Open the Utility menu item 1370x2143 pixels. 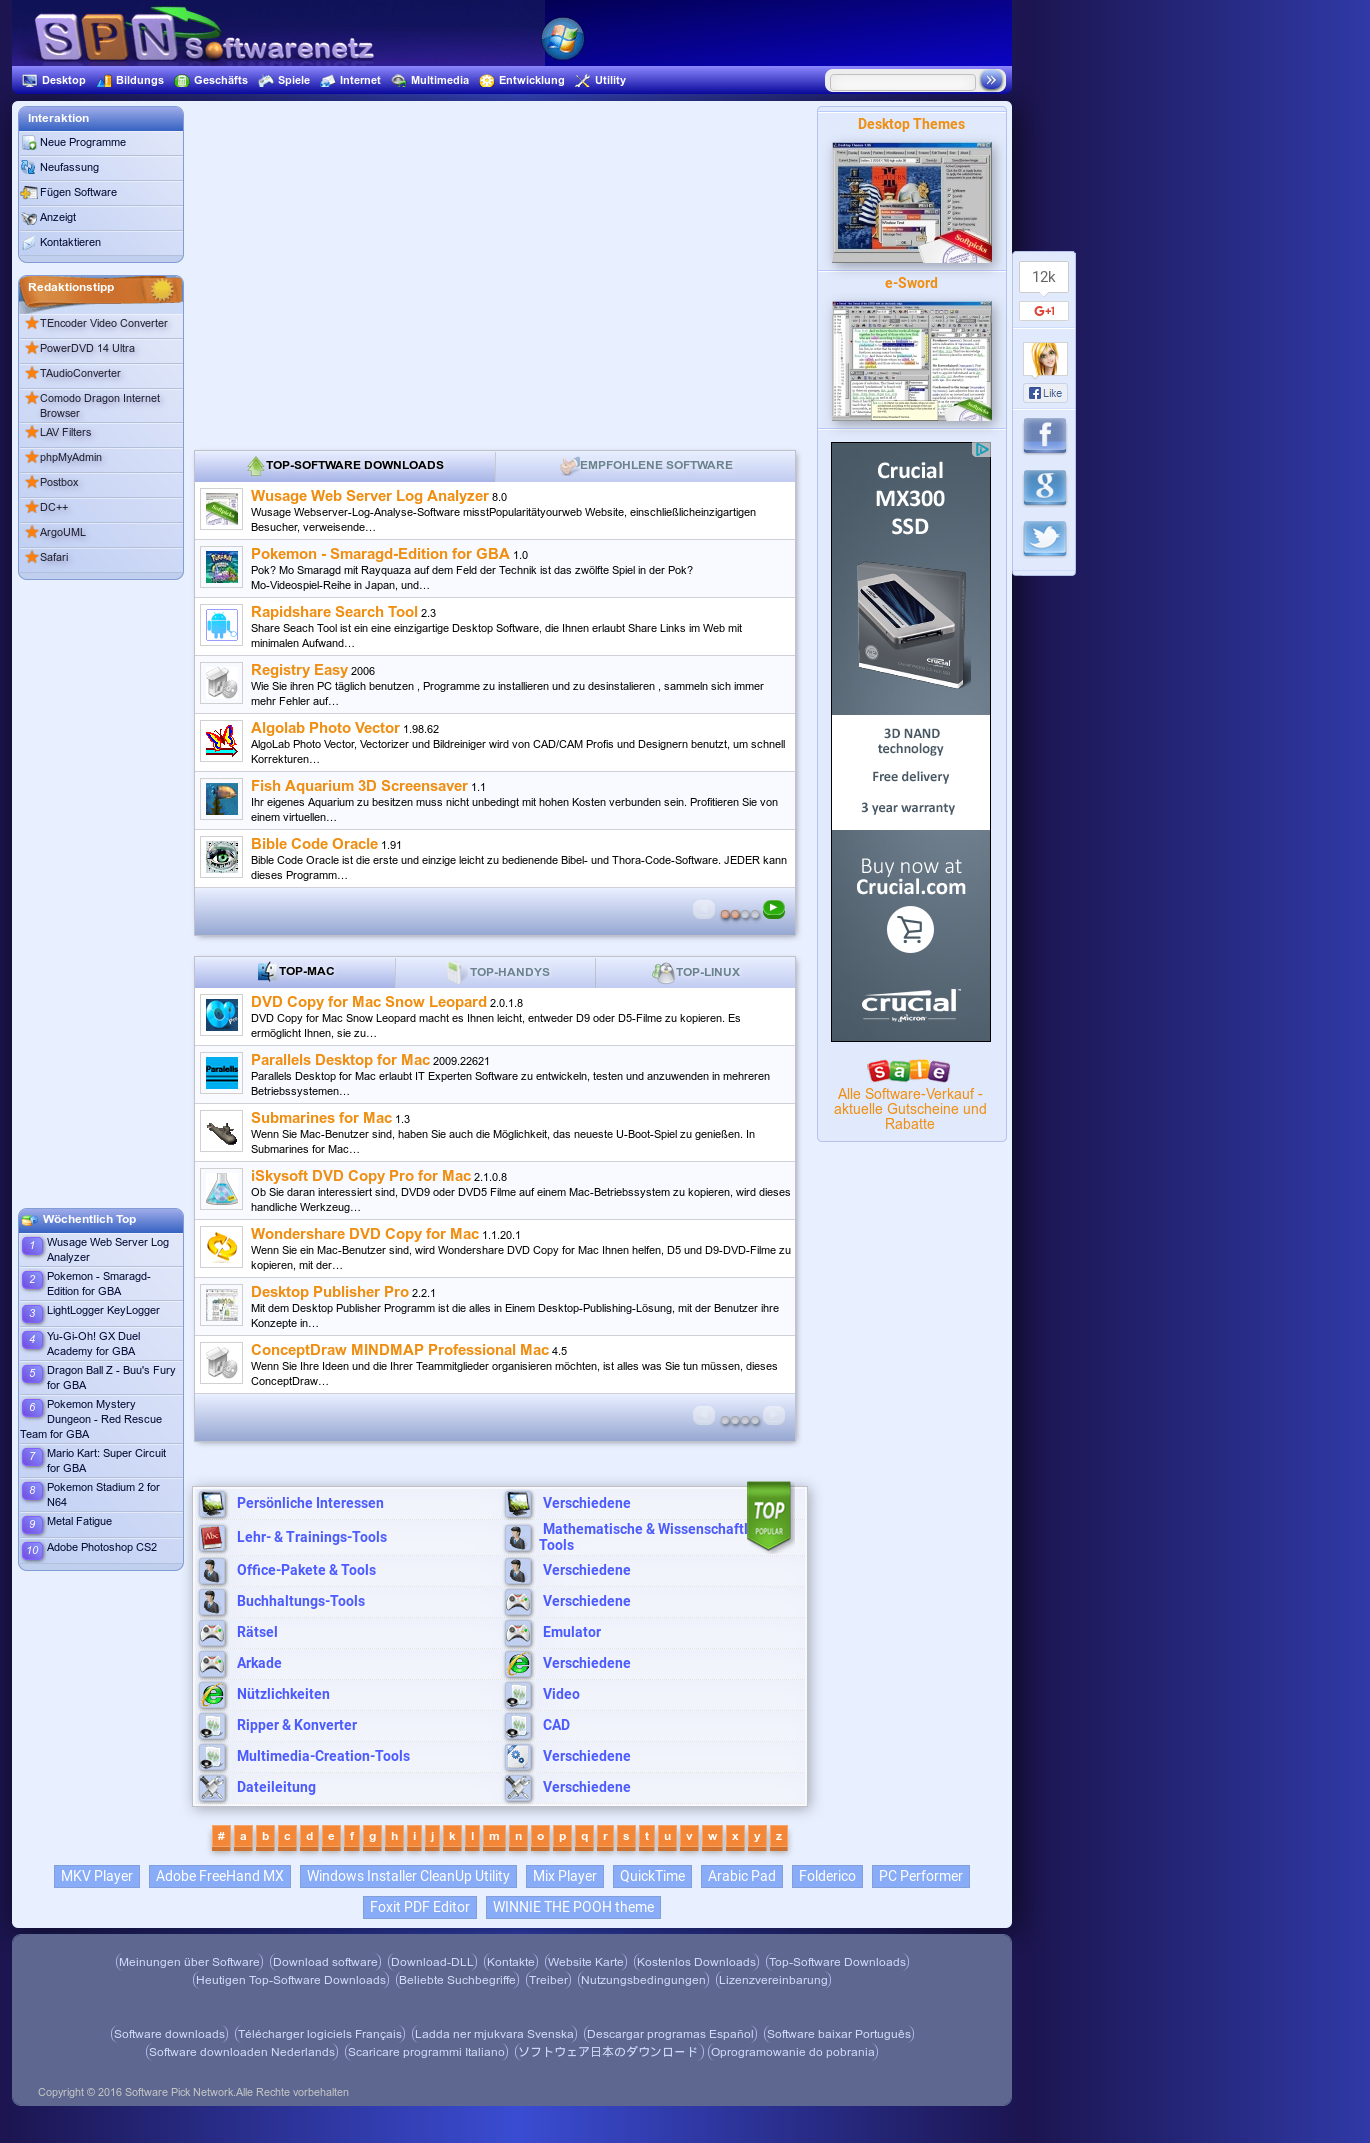pyautogui.click(x=600, y=80)
